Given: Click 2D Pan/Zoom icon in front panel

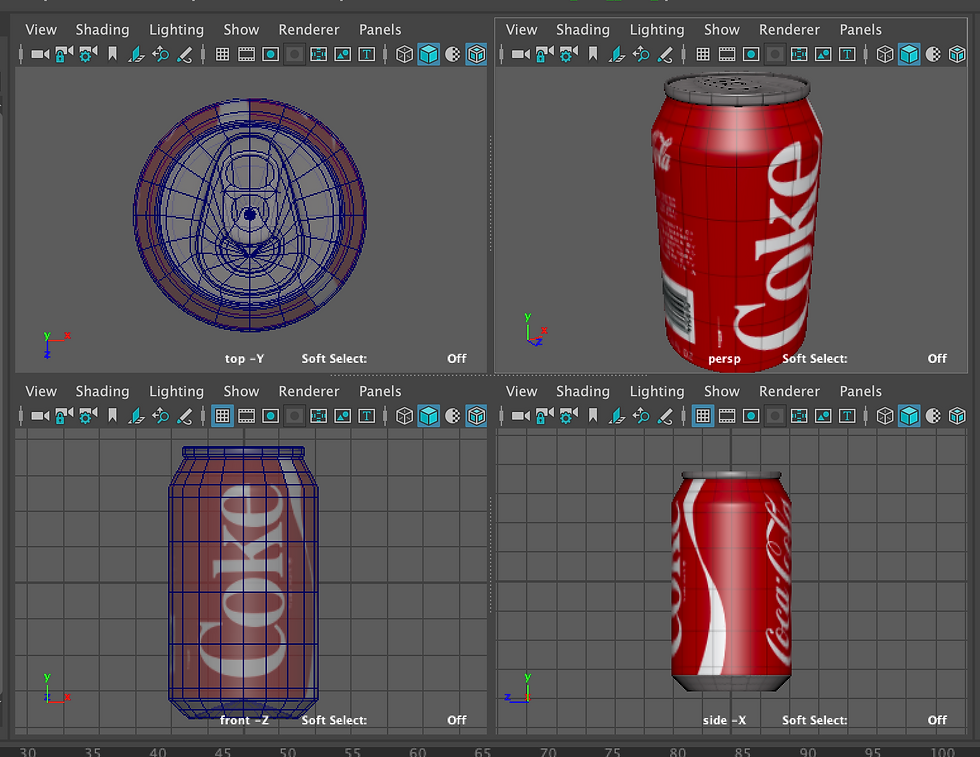Looking at the screenshot, I should pos(161,416).
